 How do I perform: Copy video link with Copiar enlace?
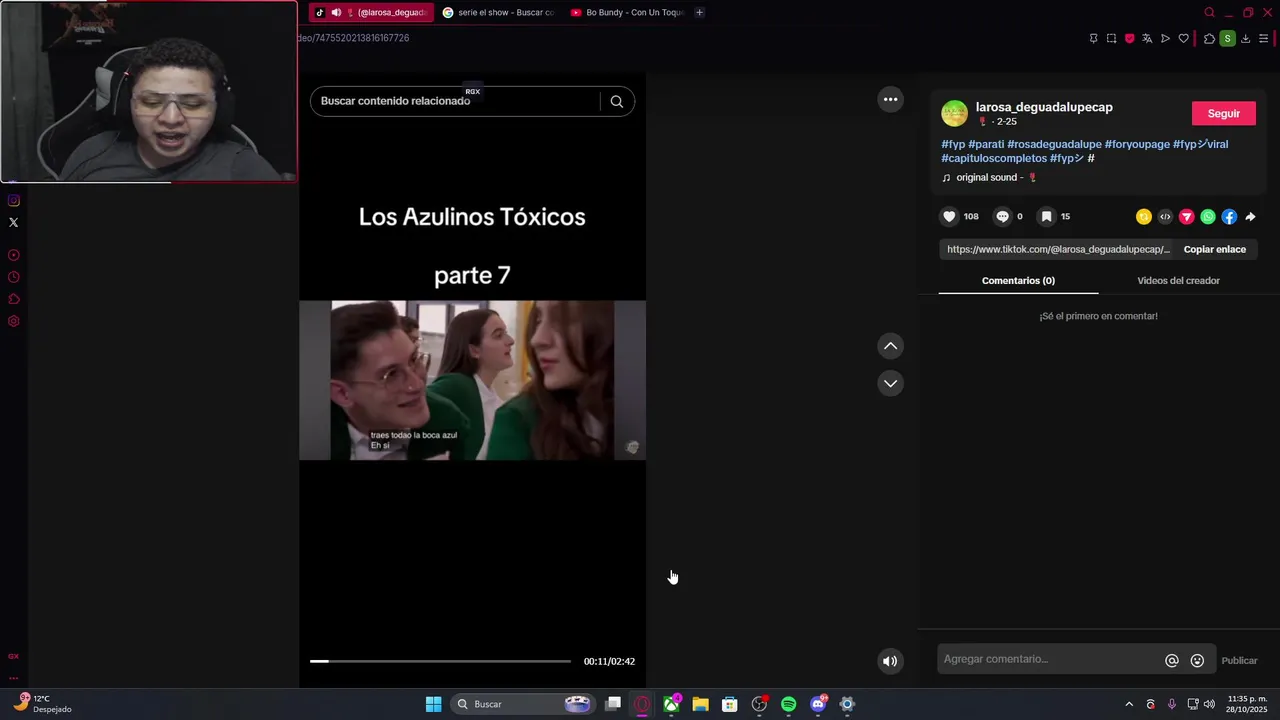coord(1215,249)
